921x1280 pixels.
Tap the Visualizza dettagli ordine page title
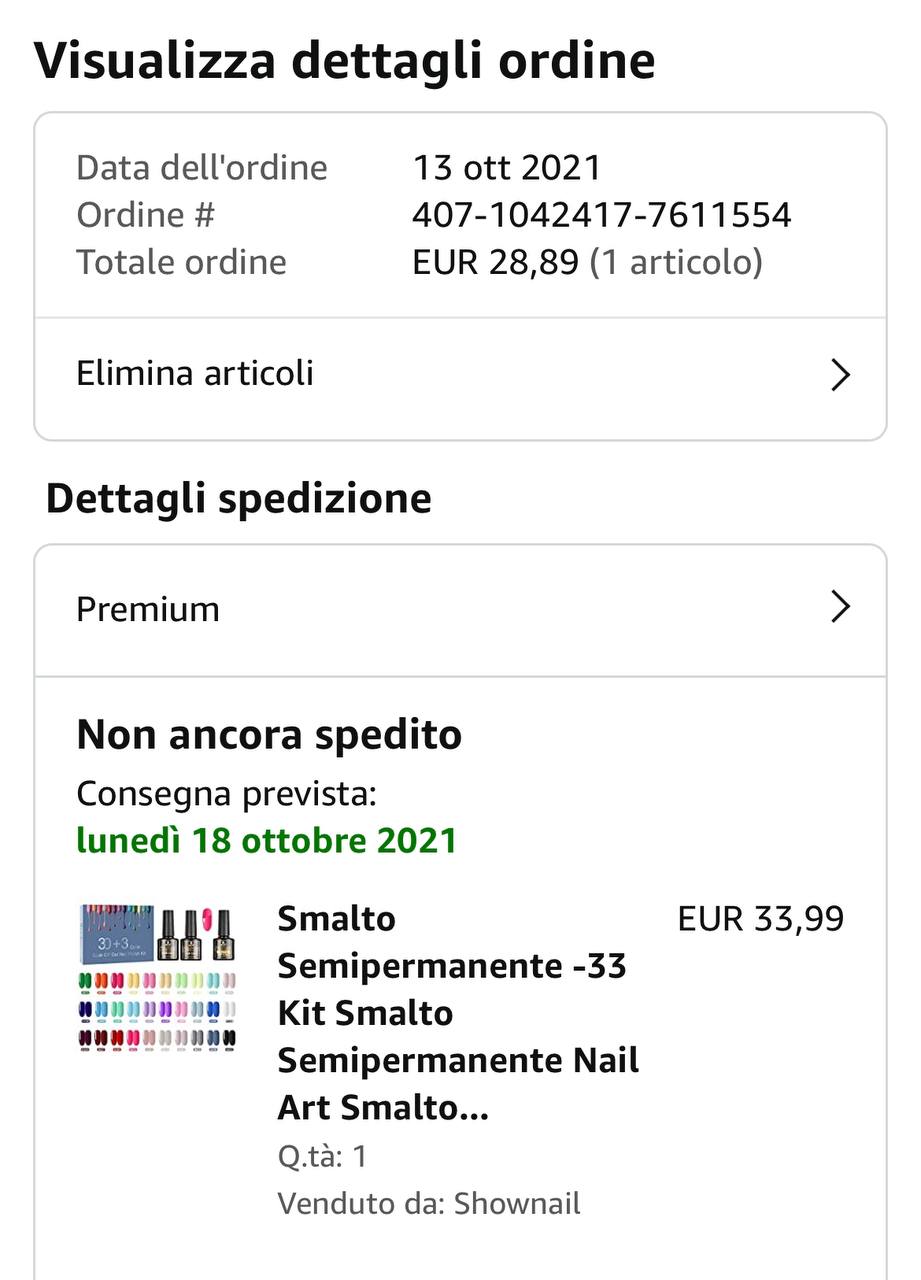coord(345,60)
